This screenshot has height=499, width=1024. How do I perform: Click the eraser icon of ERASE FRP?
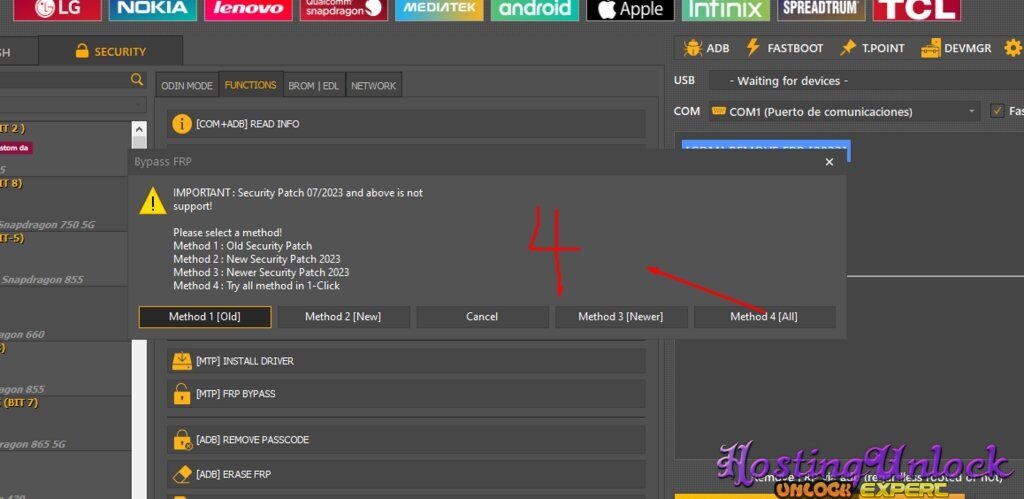click(182, 474)
